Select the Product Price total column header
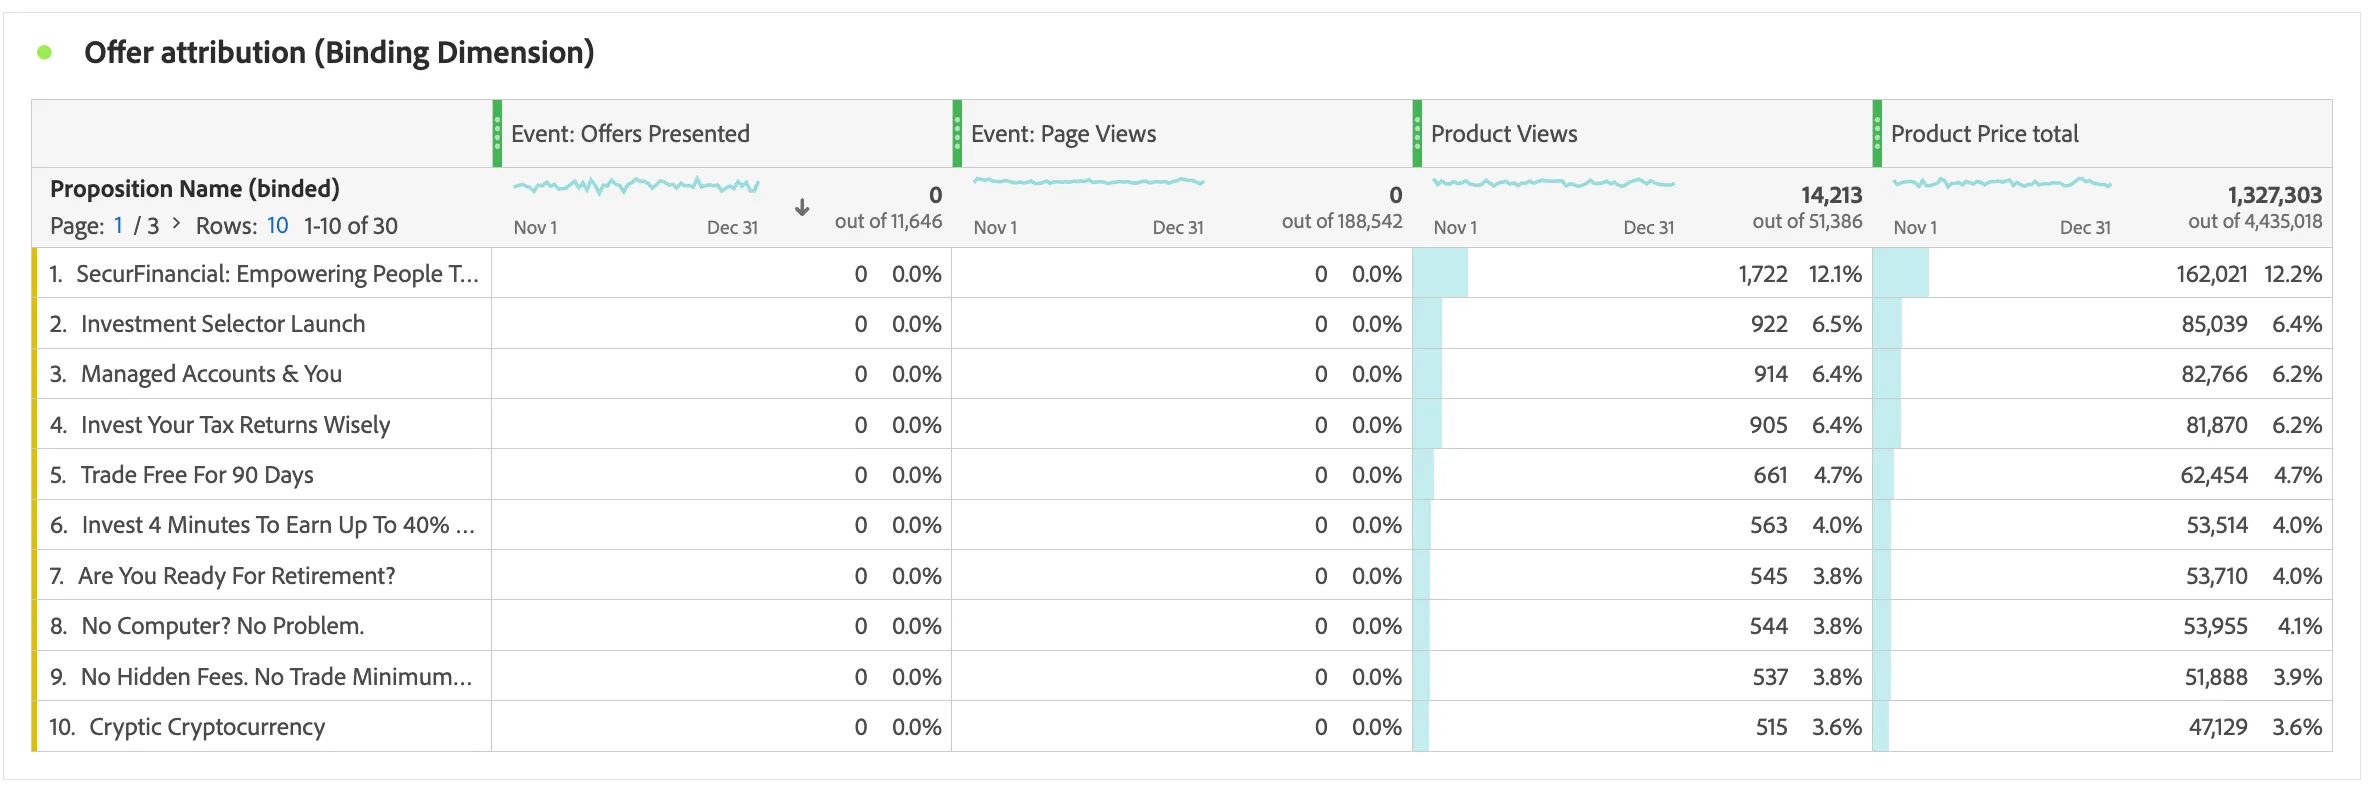 click(x=1984, y=134)
